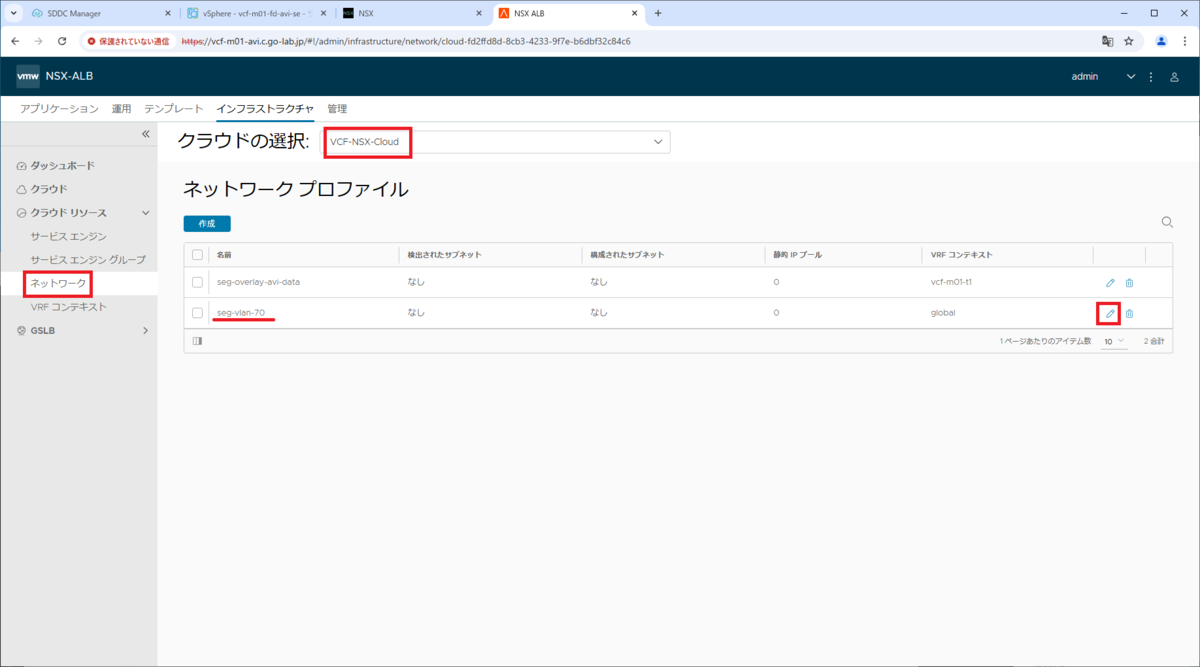Screen dimensions: 1200x667
Task: Open the cloud selection dropdown VCF-NSX-Cloud
Action: [x=496, y=142]
